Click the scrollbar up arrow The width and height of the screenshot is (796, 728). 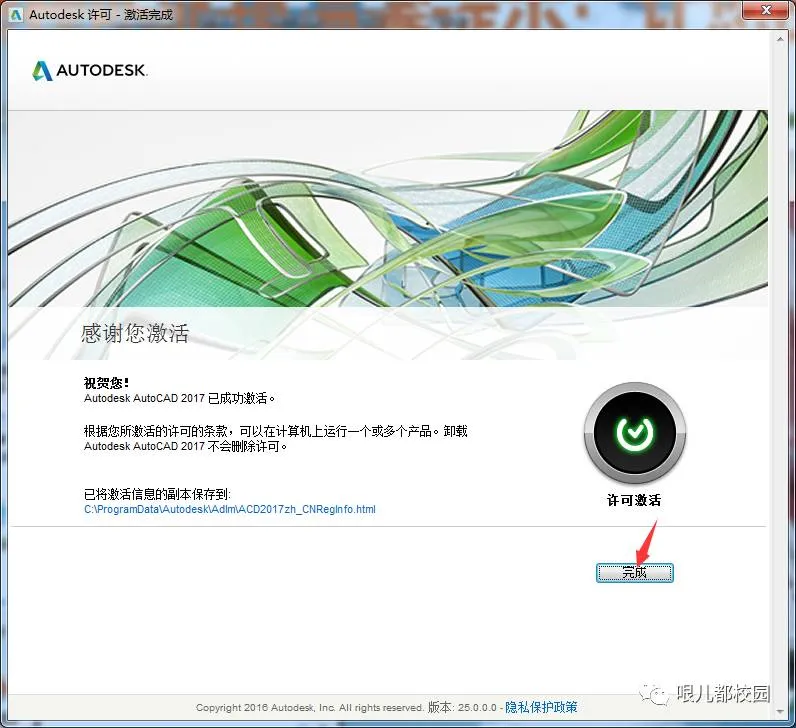coord(780,39)
